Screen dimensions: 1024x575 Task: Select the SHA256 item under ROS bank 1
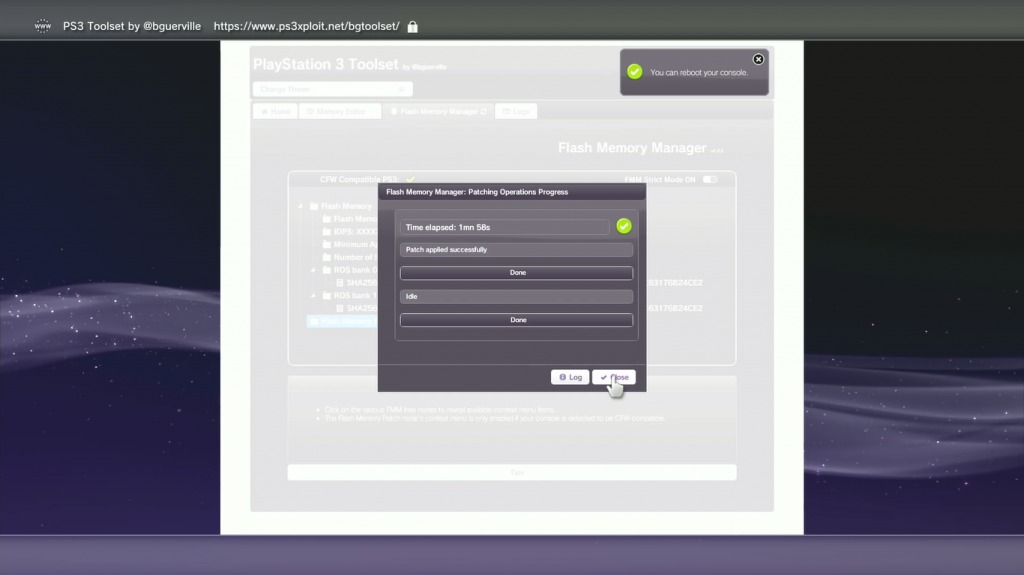tap(357, 308)
